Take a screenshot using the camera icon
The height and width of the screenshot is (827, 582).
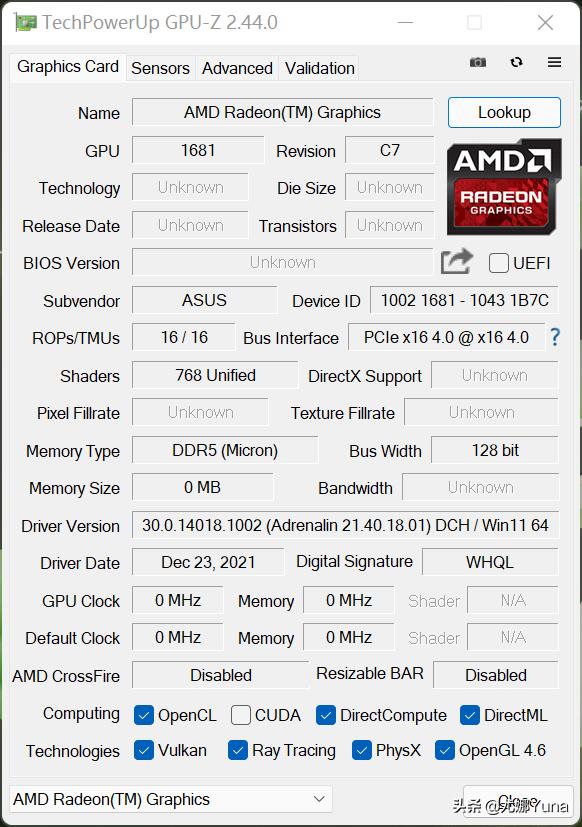coord(477,62)
